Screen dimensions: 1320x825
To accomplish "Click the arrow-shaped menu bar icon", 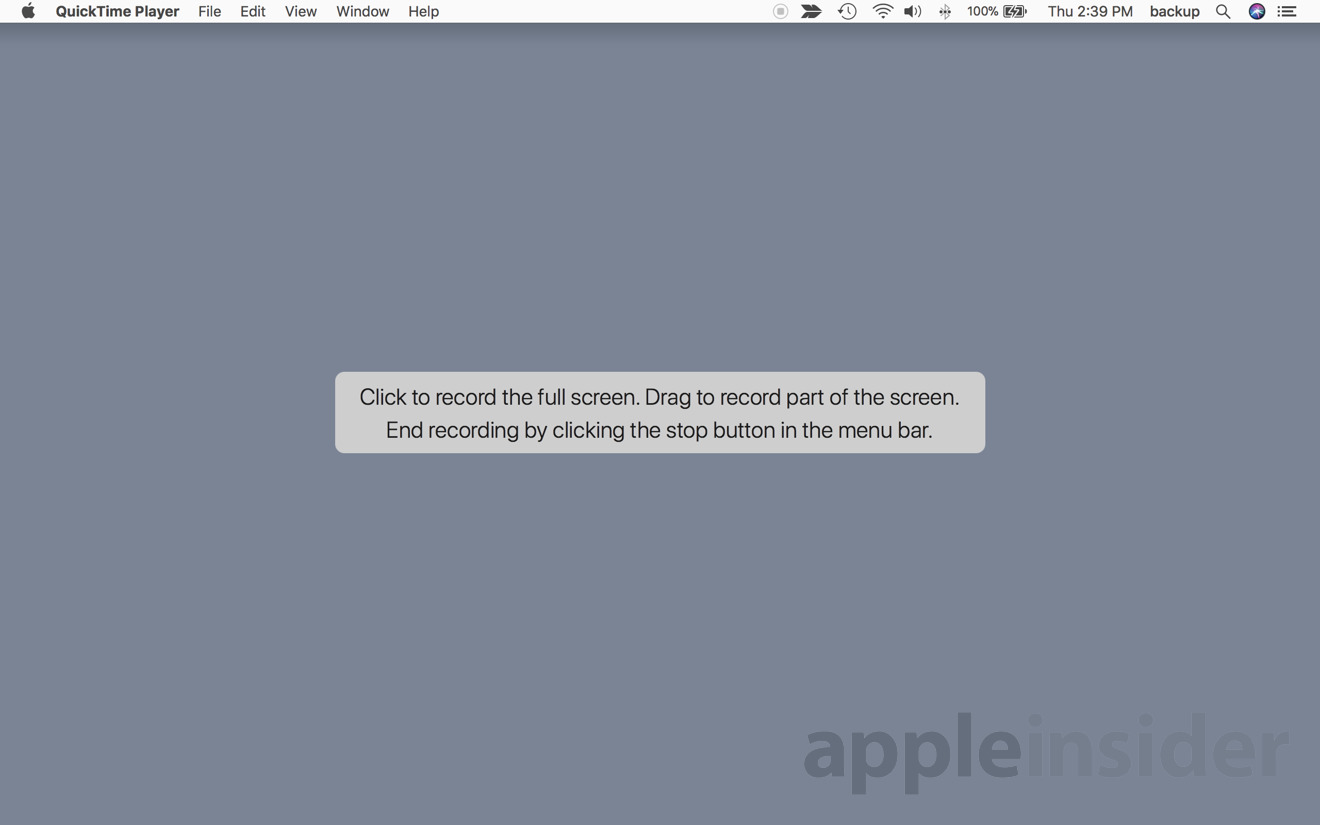I will [811, 11].
